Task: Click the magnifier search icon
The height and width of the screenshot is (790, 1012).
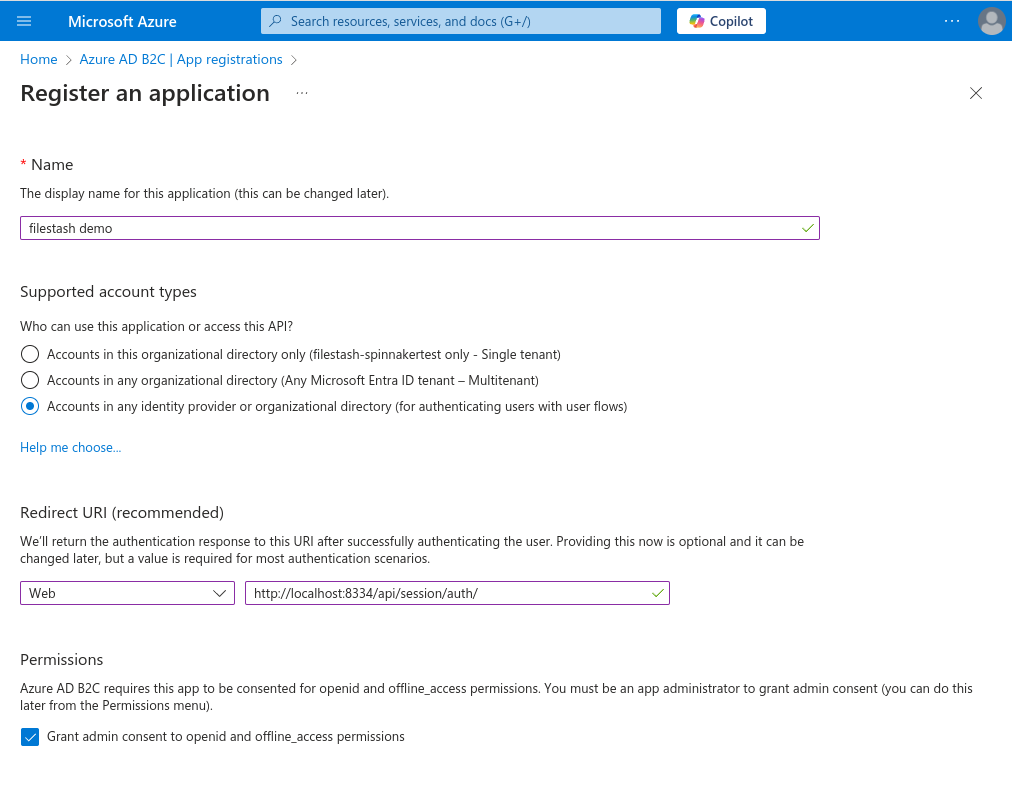Action: tap(276, 21)
